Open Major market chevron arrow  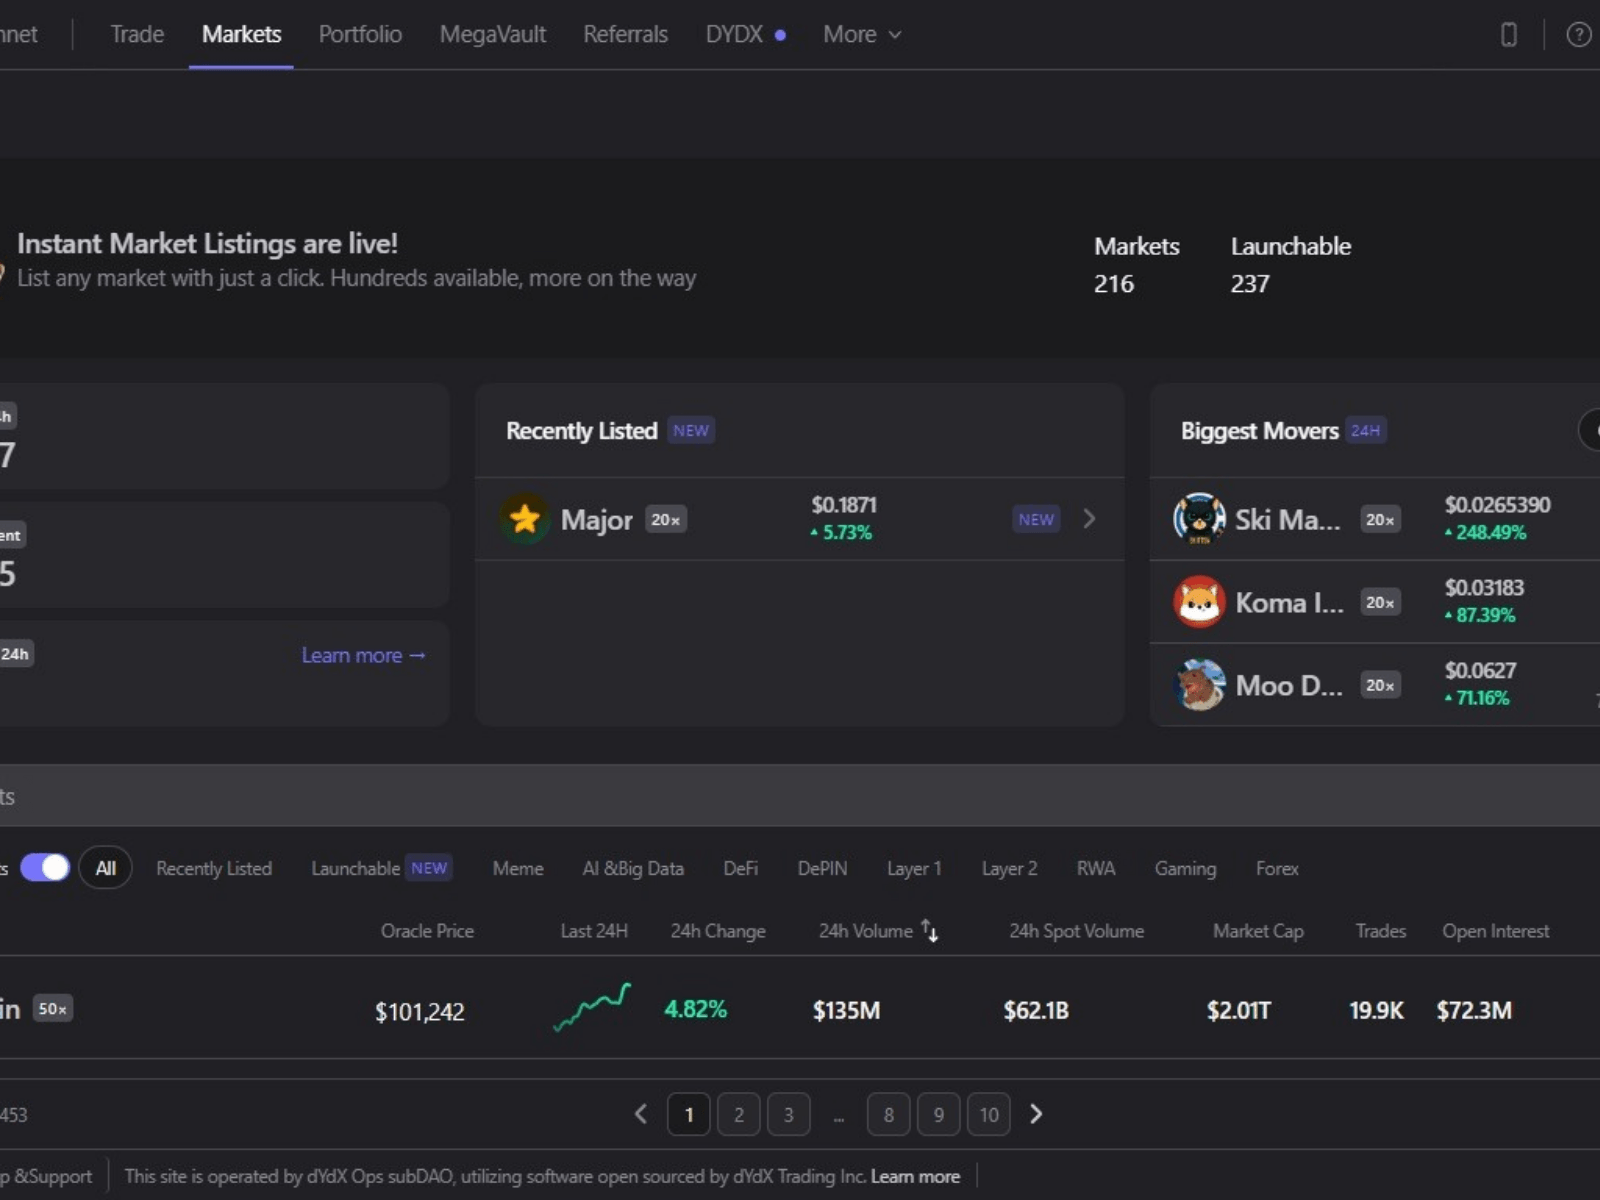pyautogui.click(x=1089, y=518)
